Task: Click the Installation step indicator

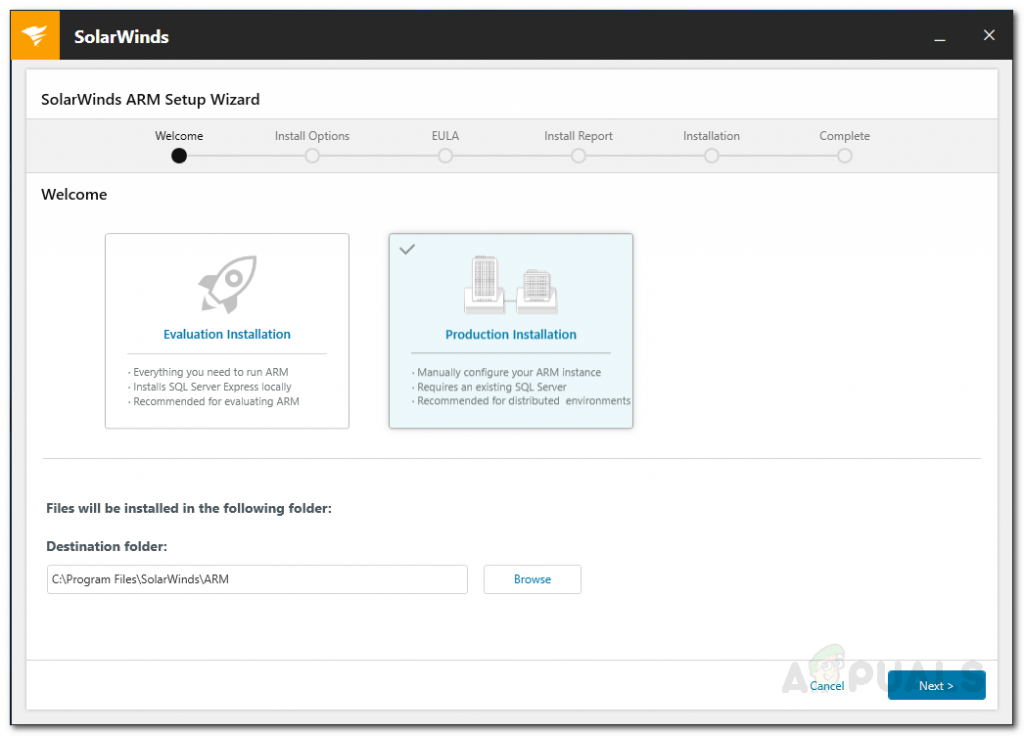Action: (x=711, y=156)
